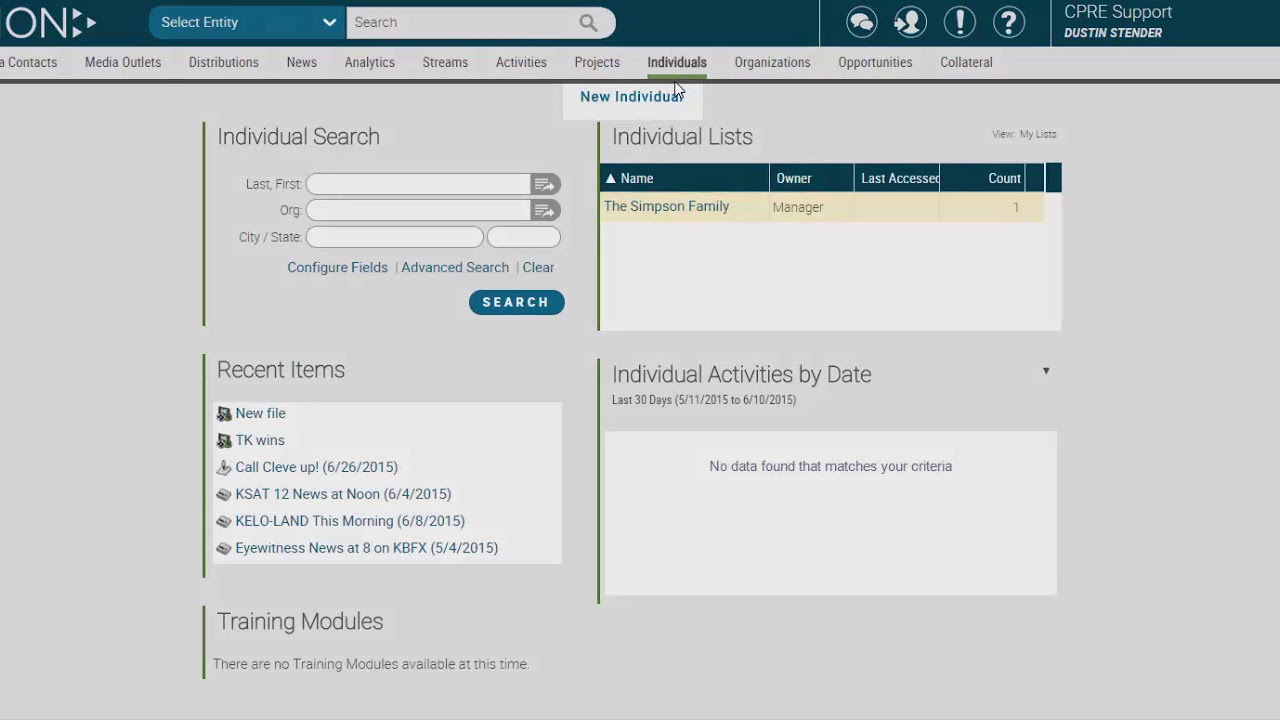Click the magnifier icon in the search box
The width and height of the screenshot is (1280, 720).
(588, 22)
